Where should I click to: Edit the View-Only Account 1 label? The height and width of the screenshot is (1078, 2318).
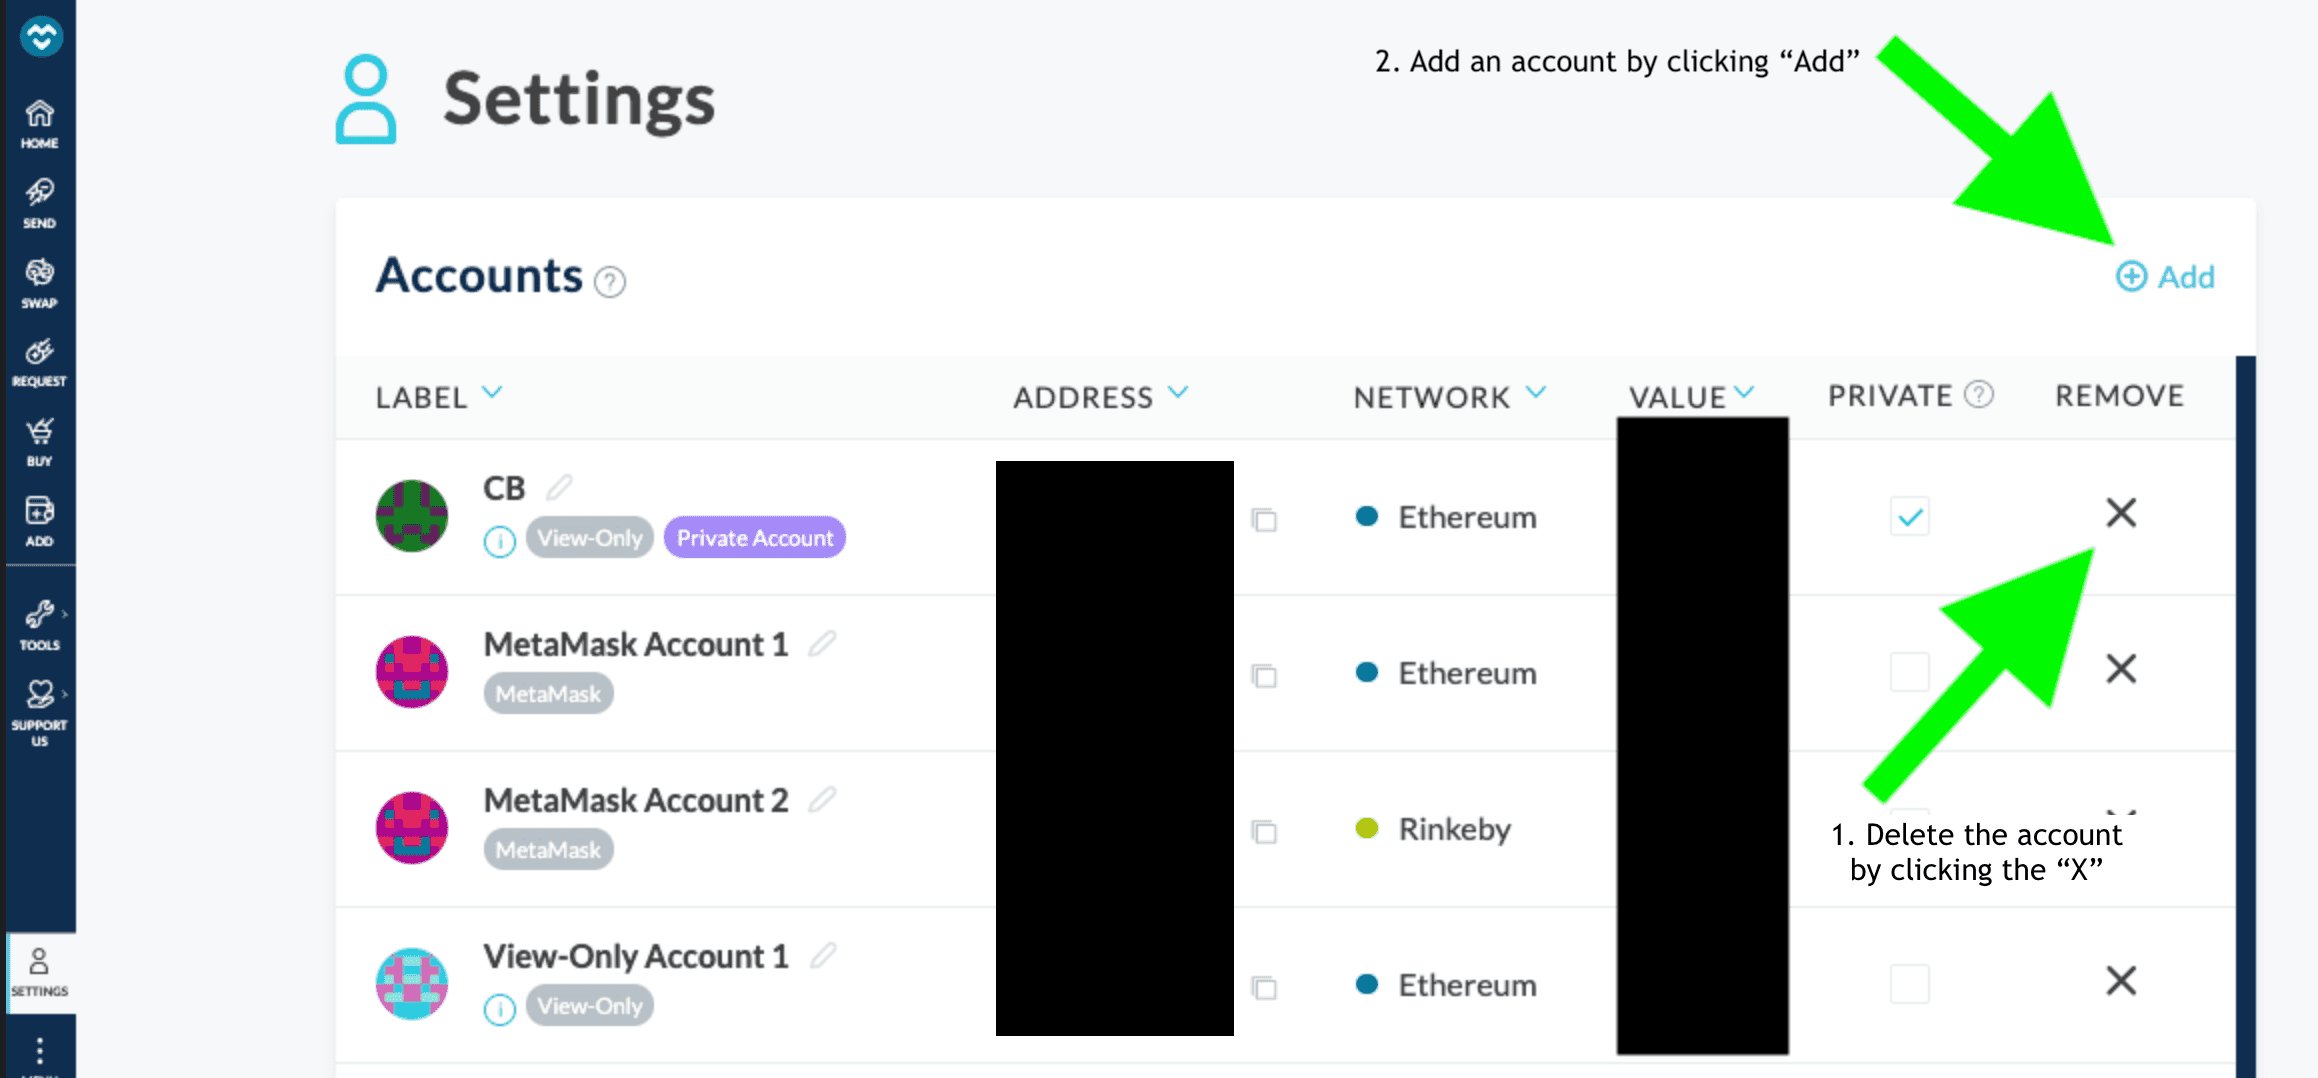822,955
